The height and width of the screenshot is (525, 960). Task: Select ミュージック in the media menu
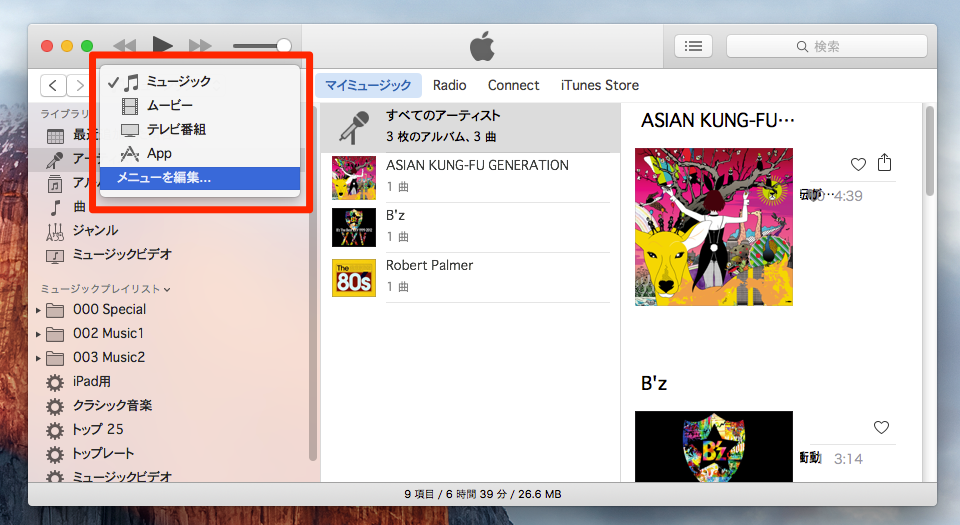click(x=200, y=81)
